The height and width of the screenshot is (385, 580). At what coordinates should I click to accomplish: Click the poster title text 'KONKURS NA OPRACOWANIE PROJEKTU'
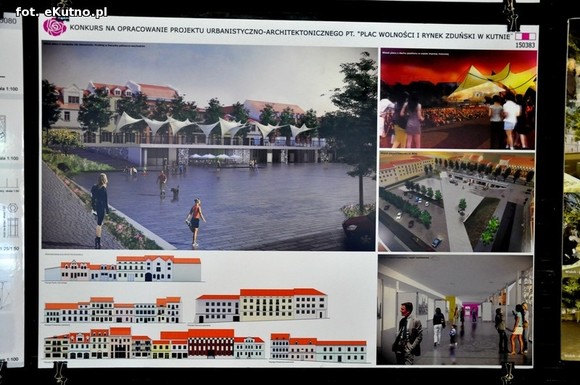(136, 28)
